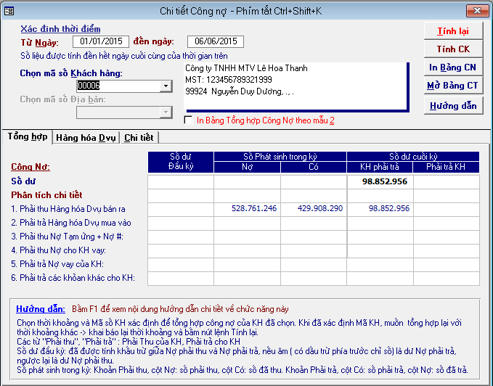The image size is (493, 386).
Task: Click row 5. Phải trả Nợ vay của KH
Action: [x=57, y=264]
